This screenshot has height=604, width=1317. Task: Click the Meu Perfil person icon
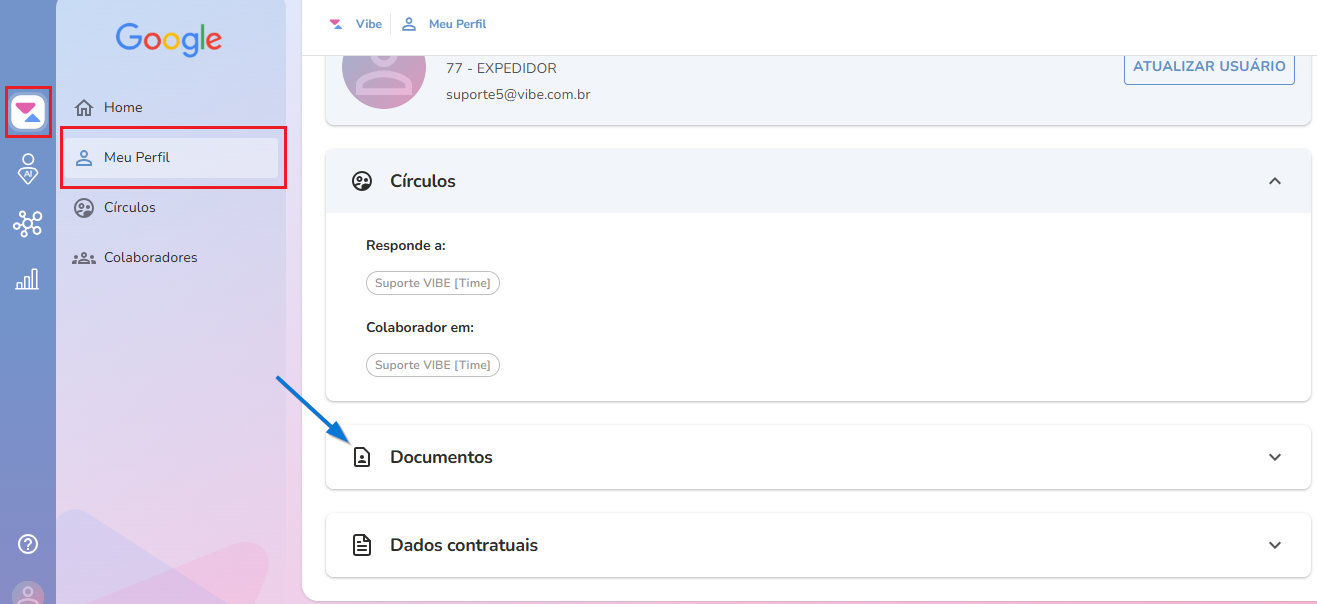click(x=84, y=157)
